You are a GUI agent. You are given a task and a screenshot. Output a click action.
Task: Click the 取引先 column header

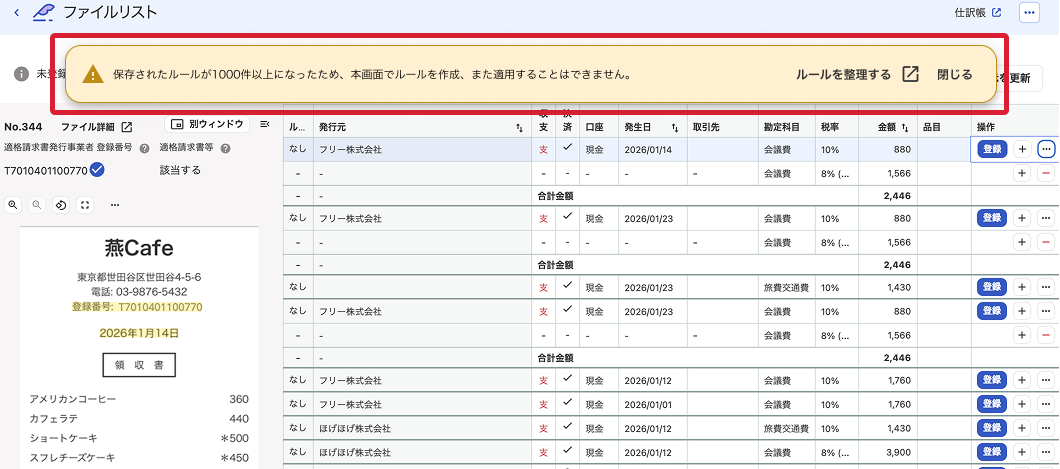(723, 127)
